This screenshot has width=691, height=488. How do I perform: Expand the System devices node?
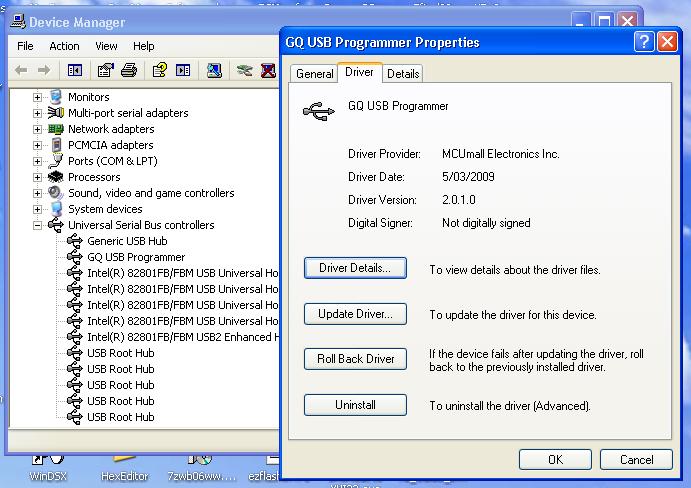point(37,209)
